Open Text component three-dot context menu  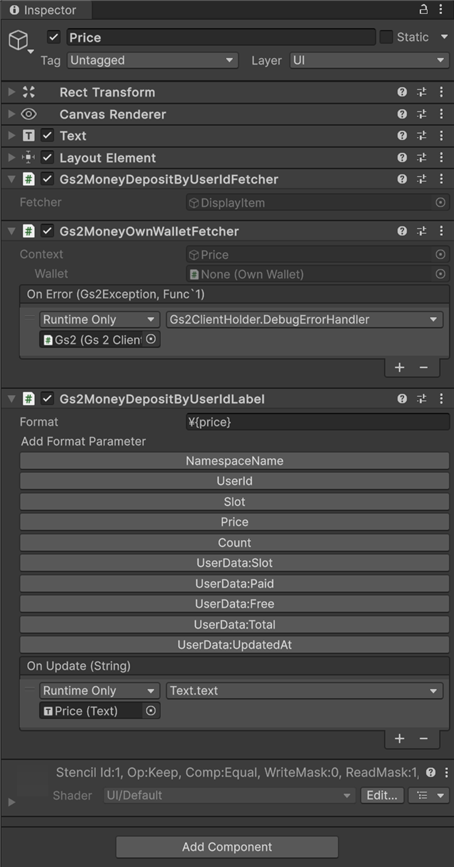[441, 136]
